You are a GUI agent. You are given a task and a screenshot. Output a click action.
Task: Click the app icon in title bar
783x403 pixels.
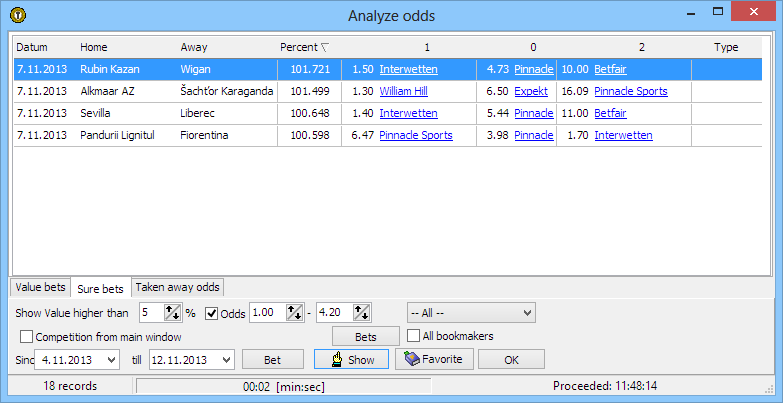click(x=13, y=14)
